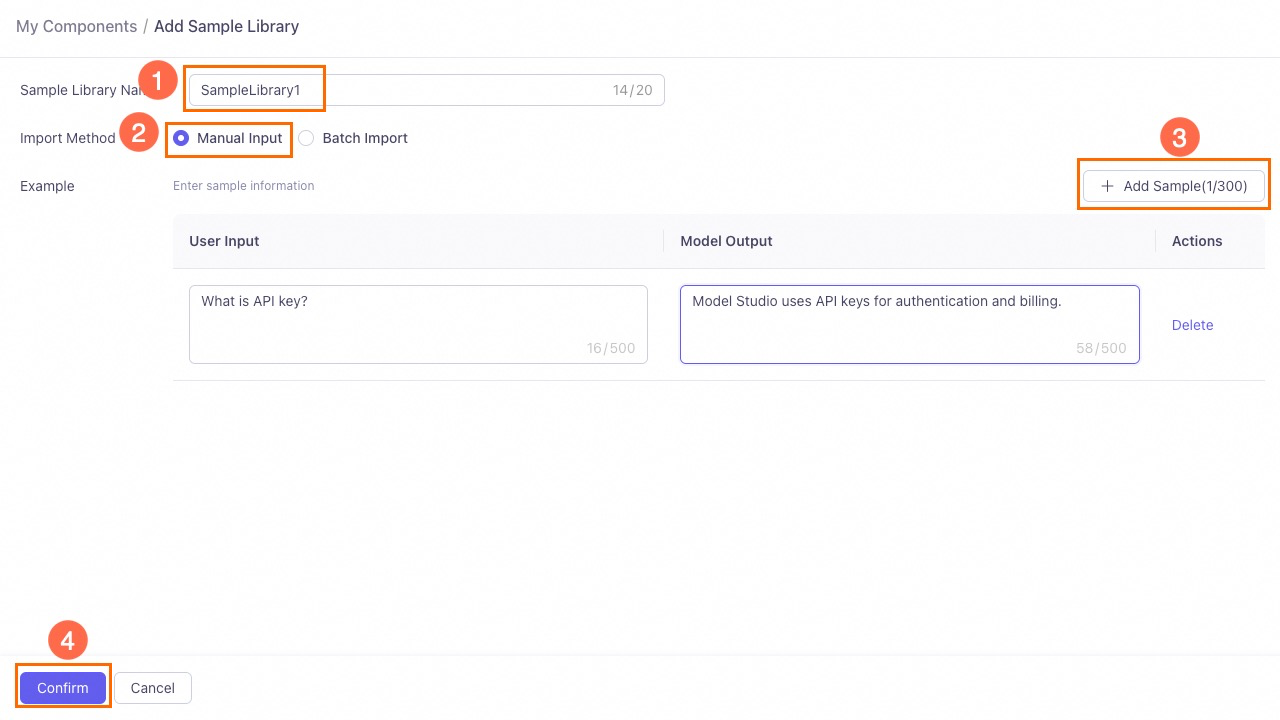Click the Actions column header
The height and width of the screenshot is (720, 1280).
tap(1197, 241)
